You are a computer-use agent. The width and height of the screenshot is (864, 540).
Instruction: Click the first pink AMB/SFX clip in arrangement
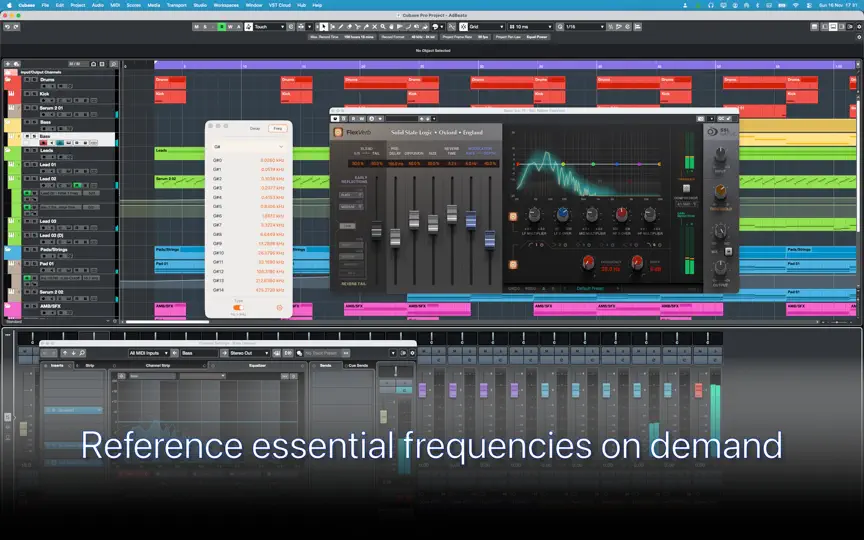(170, 310)
